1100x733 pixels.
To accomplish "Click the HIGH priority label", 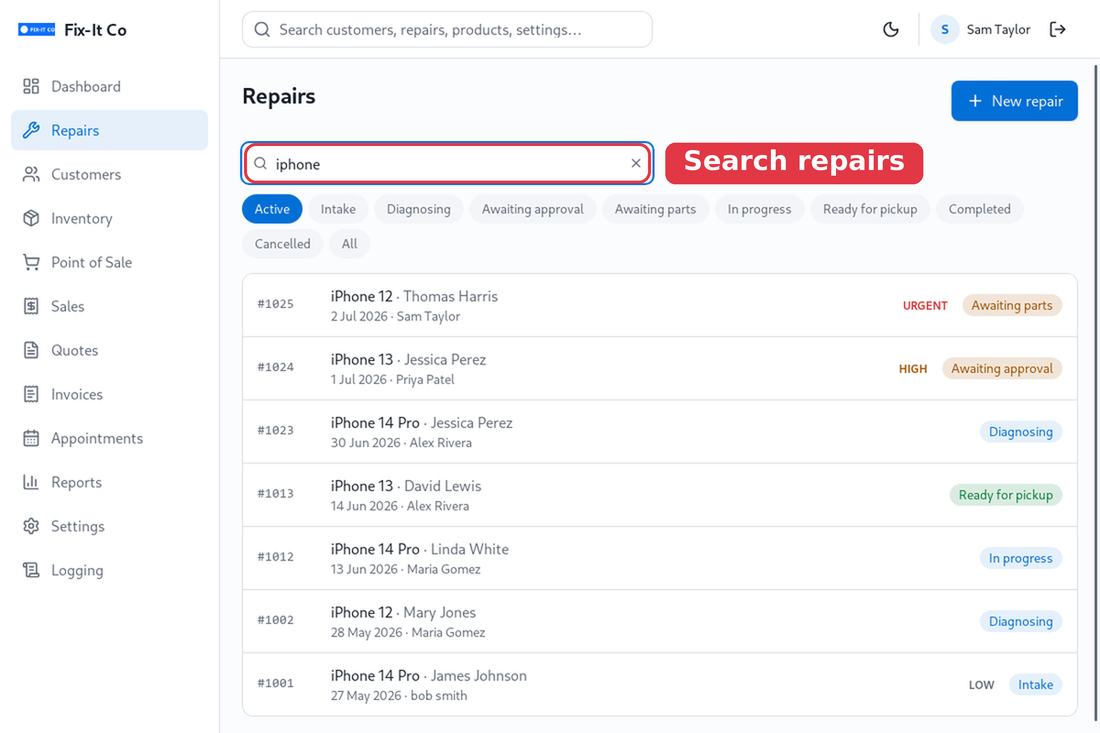I will 913,369.
